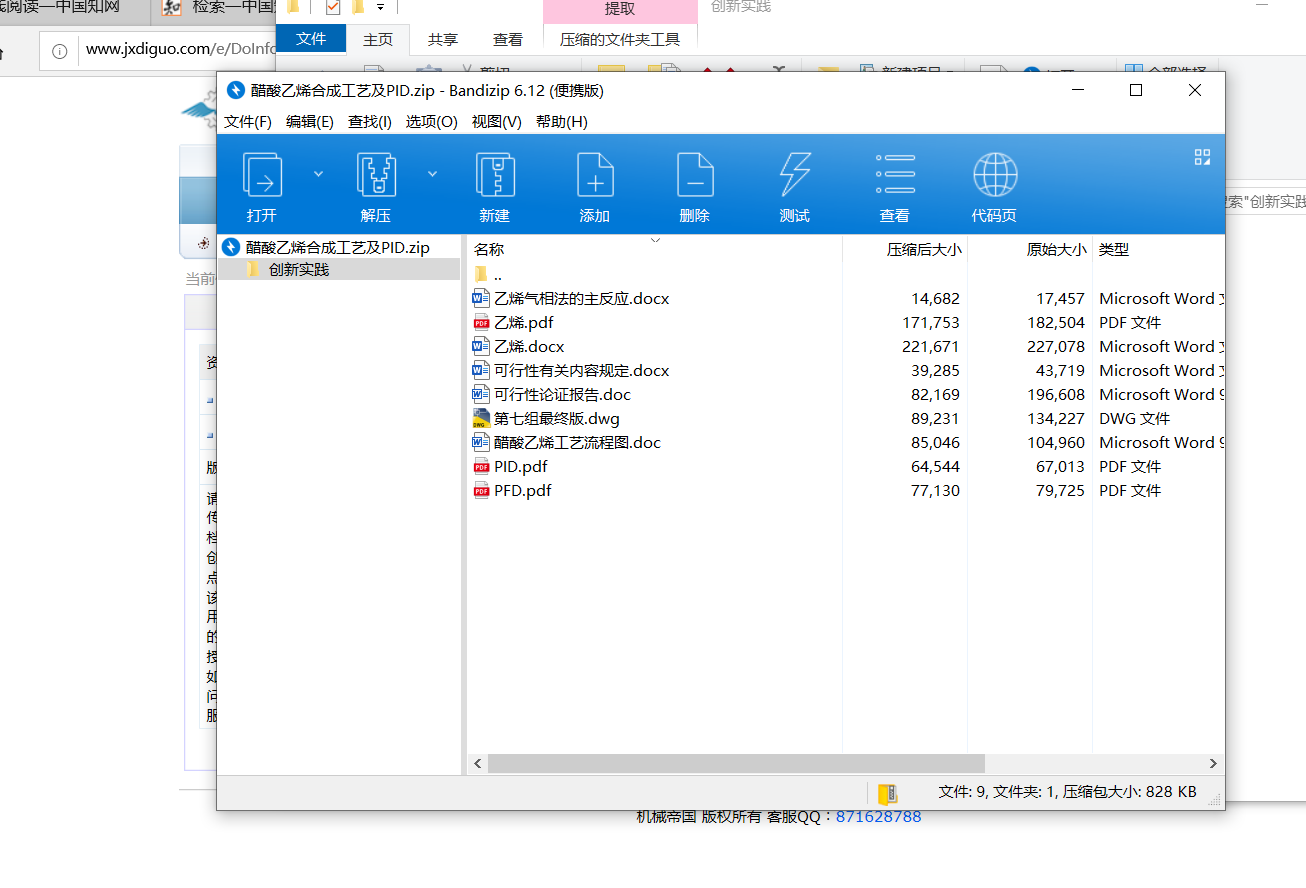The height and width of the screenshot is (888, 1306).
Task: Open the quick access toolbar dropdown in File Explorer
Action: coord(381,8)
